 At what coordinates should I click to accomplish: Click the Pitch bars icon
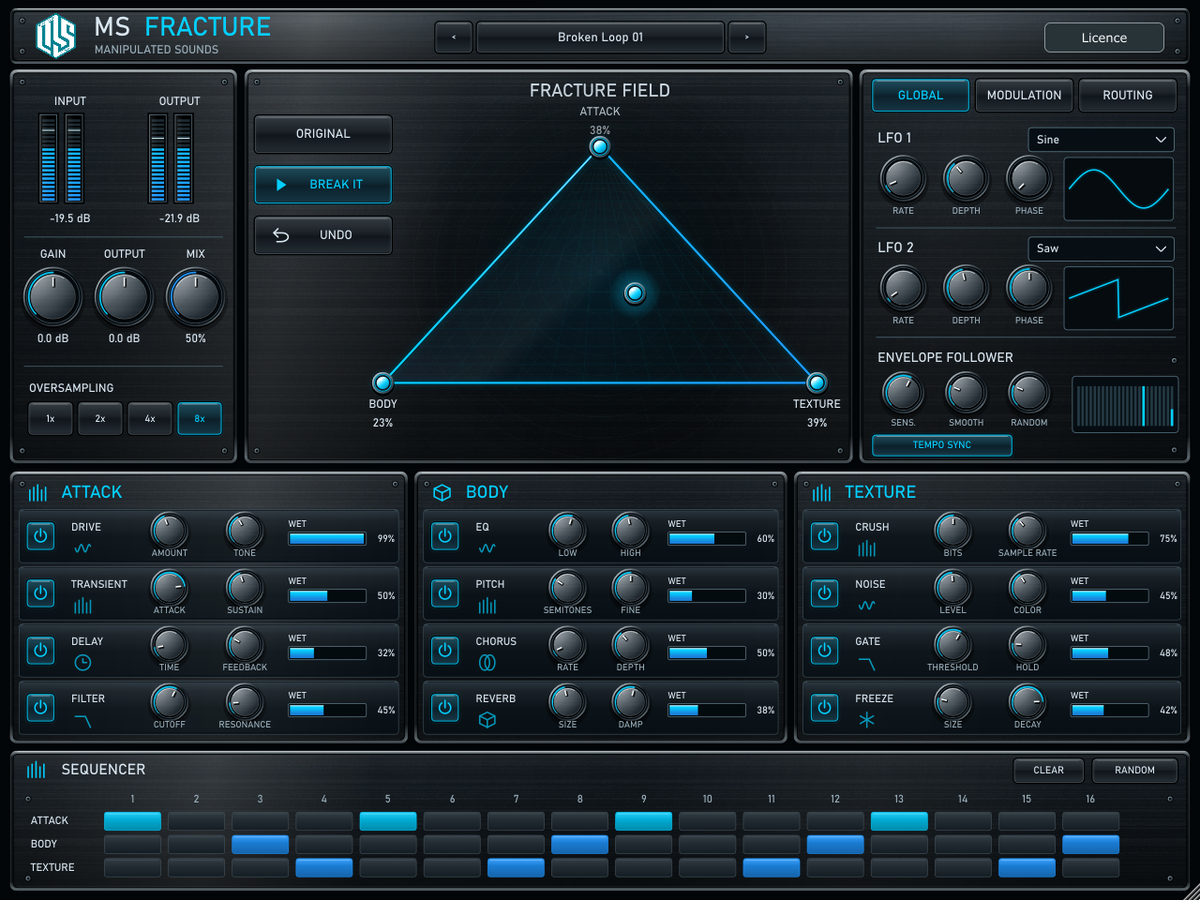coord(487,605)
